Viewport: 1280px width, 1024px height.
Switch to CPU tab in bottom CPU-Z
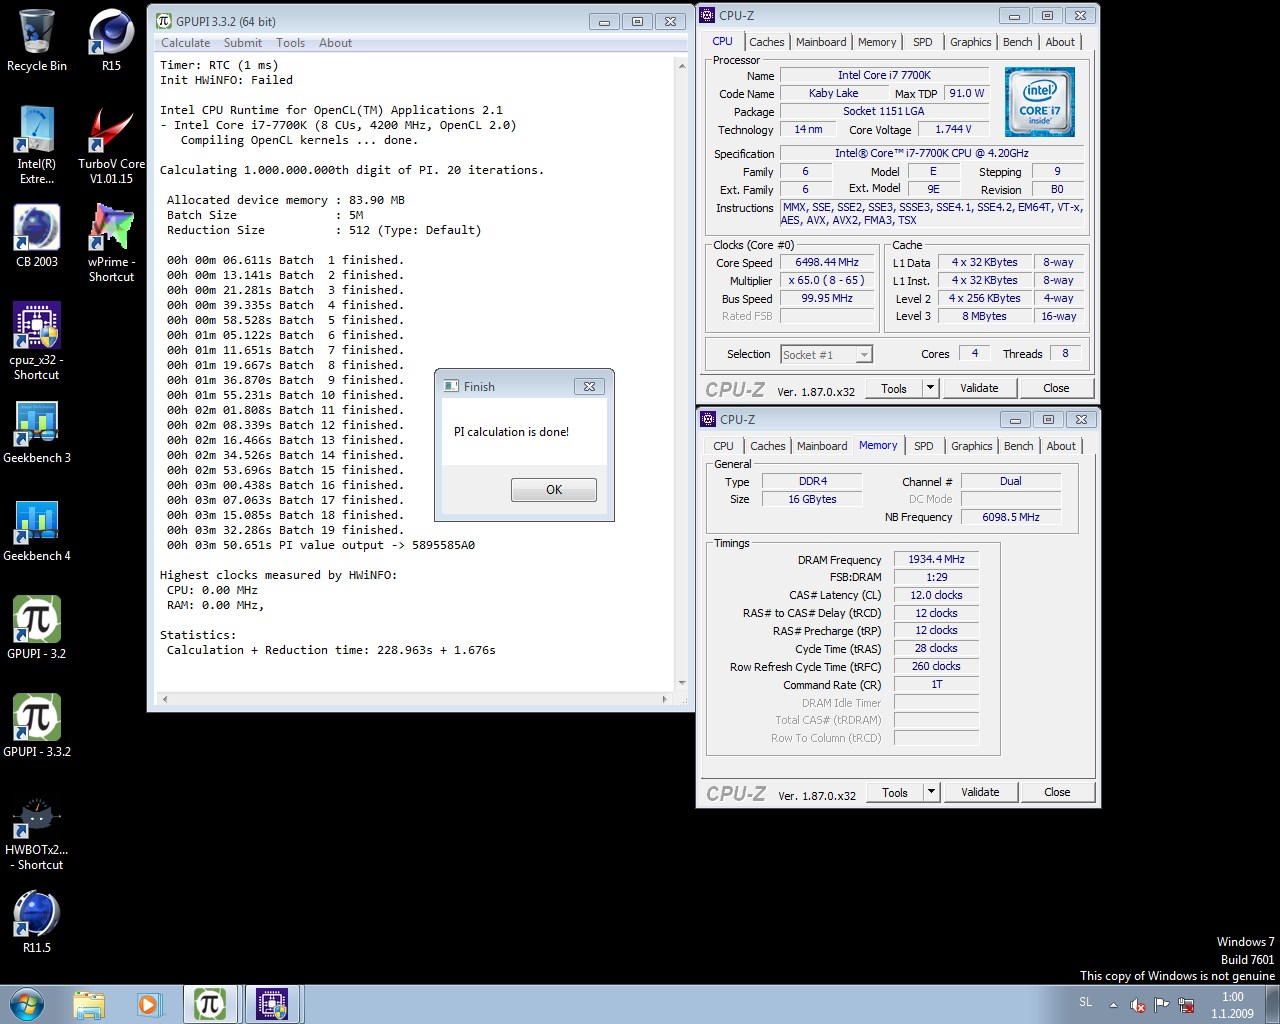[x=724, y=446]
